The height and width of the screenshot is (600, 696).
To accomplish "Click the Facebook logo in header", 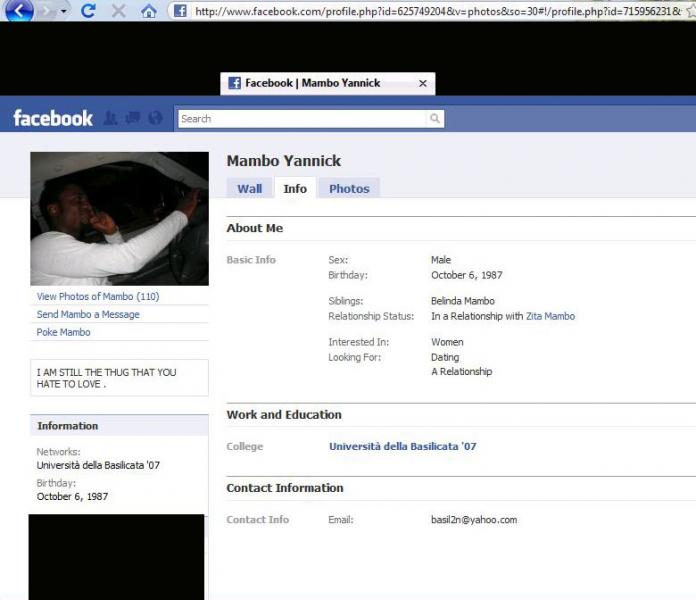I will pyautogui.click(x=52, y=118).
